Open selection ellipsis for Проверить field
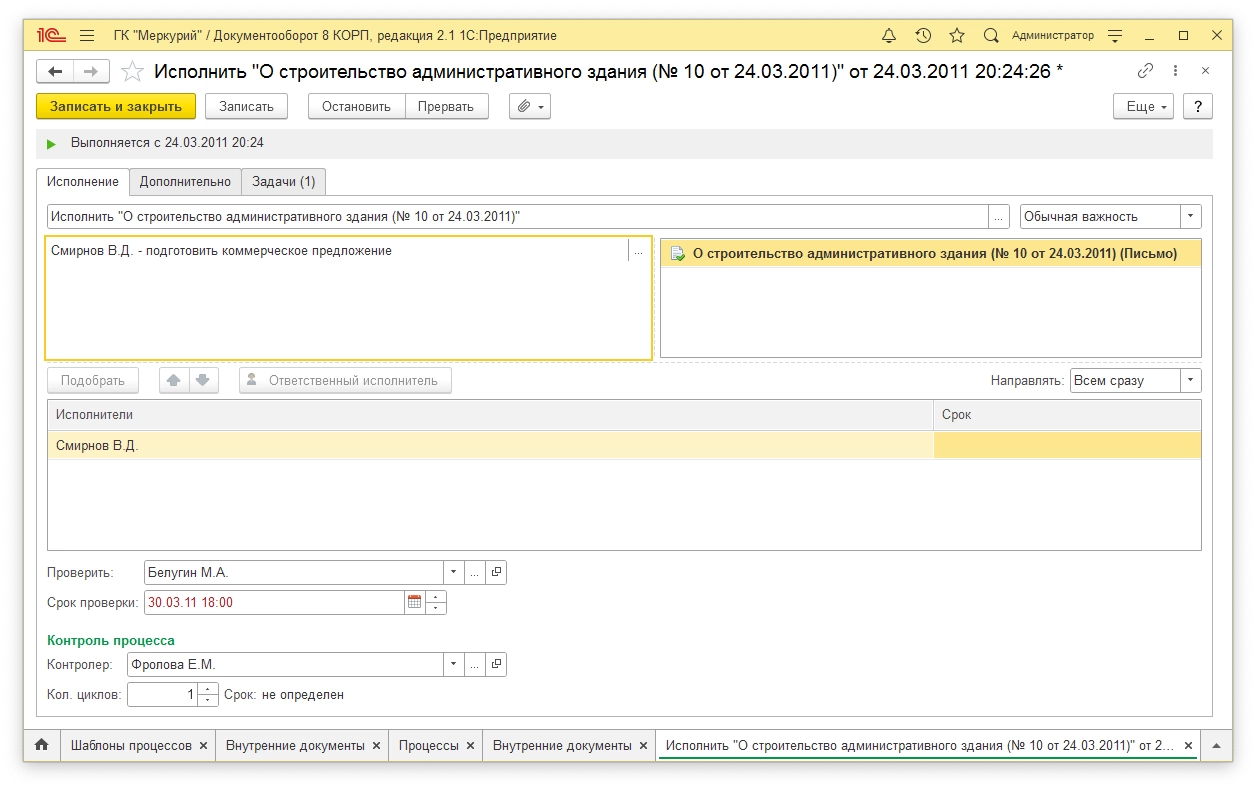The image size is (1256, 789). point(475,573)
